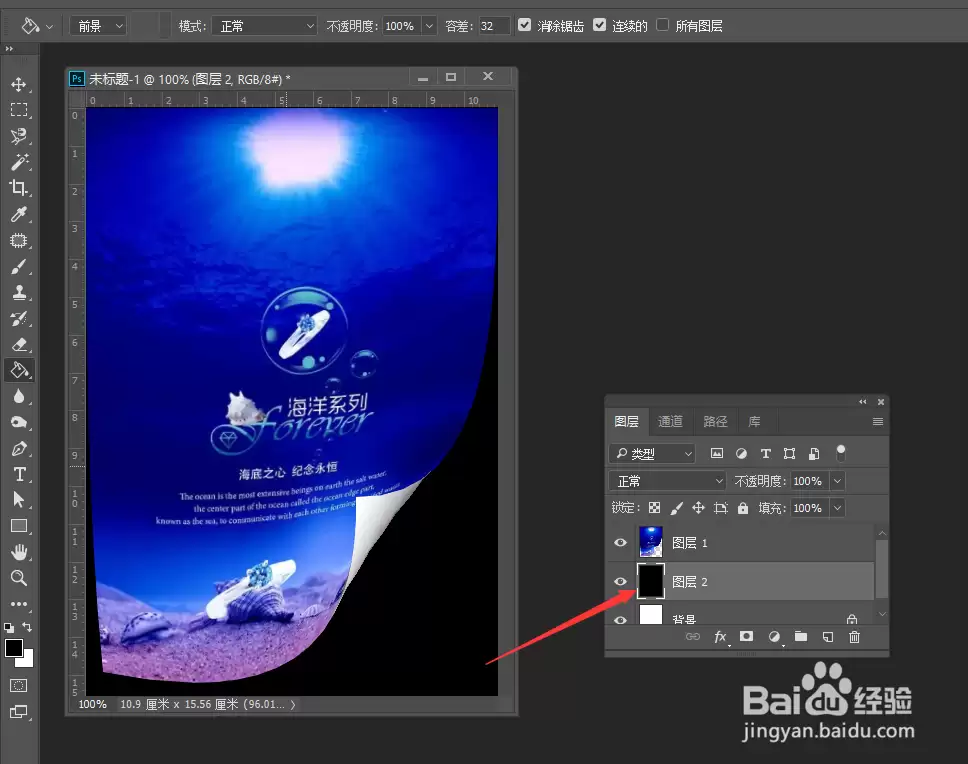Select the Move tool
The image size is (968, 764).
coord(19,85)
